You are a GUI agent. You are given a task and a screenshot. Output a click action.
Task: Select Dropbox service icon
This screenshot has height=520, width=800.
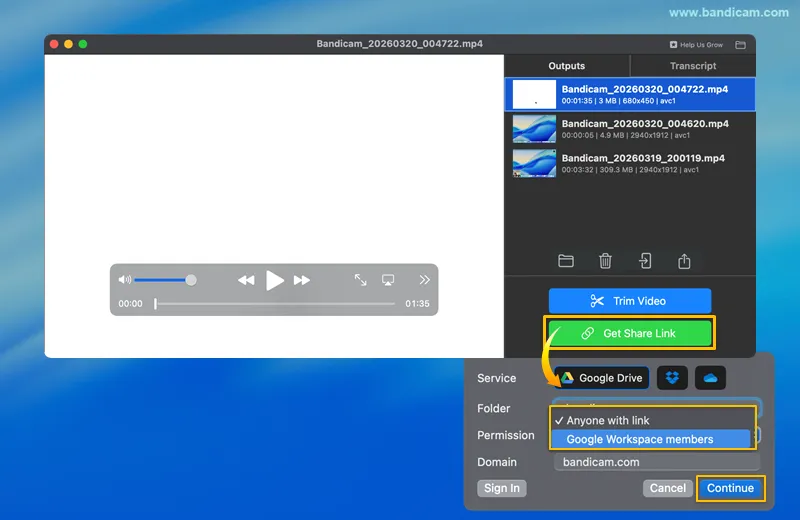pos(672,378)
